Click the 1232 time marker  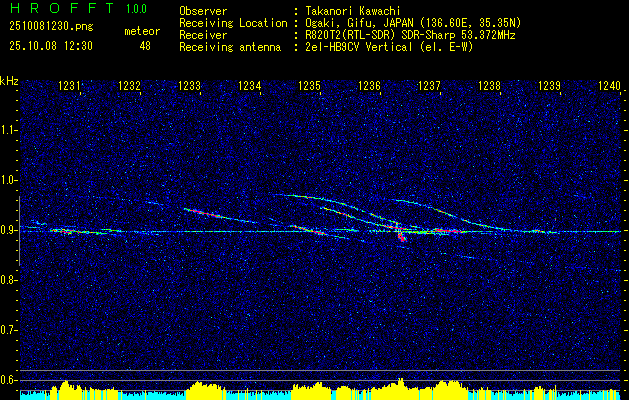(x=129, y=85)
